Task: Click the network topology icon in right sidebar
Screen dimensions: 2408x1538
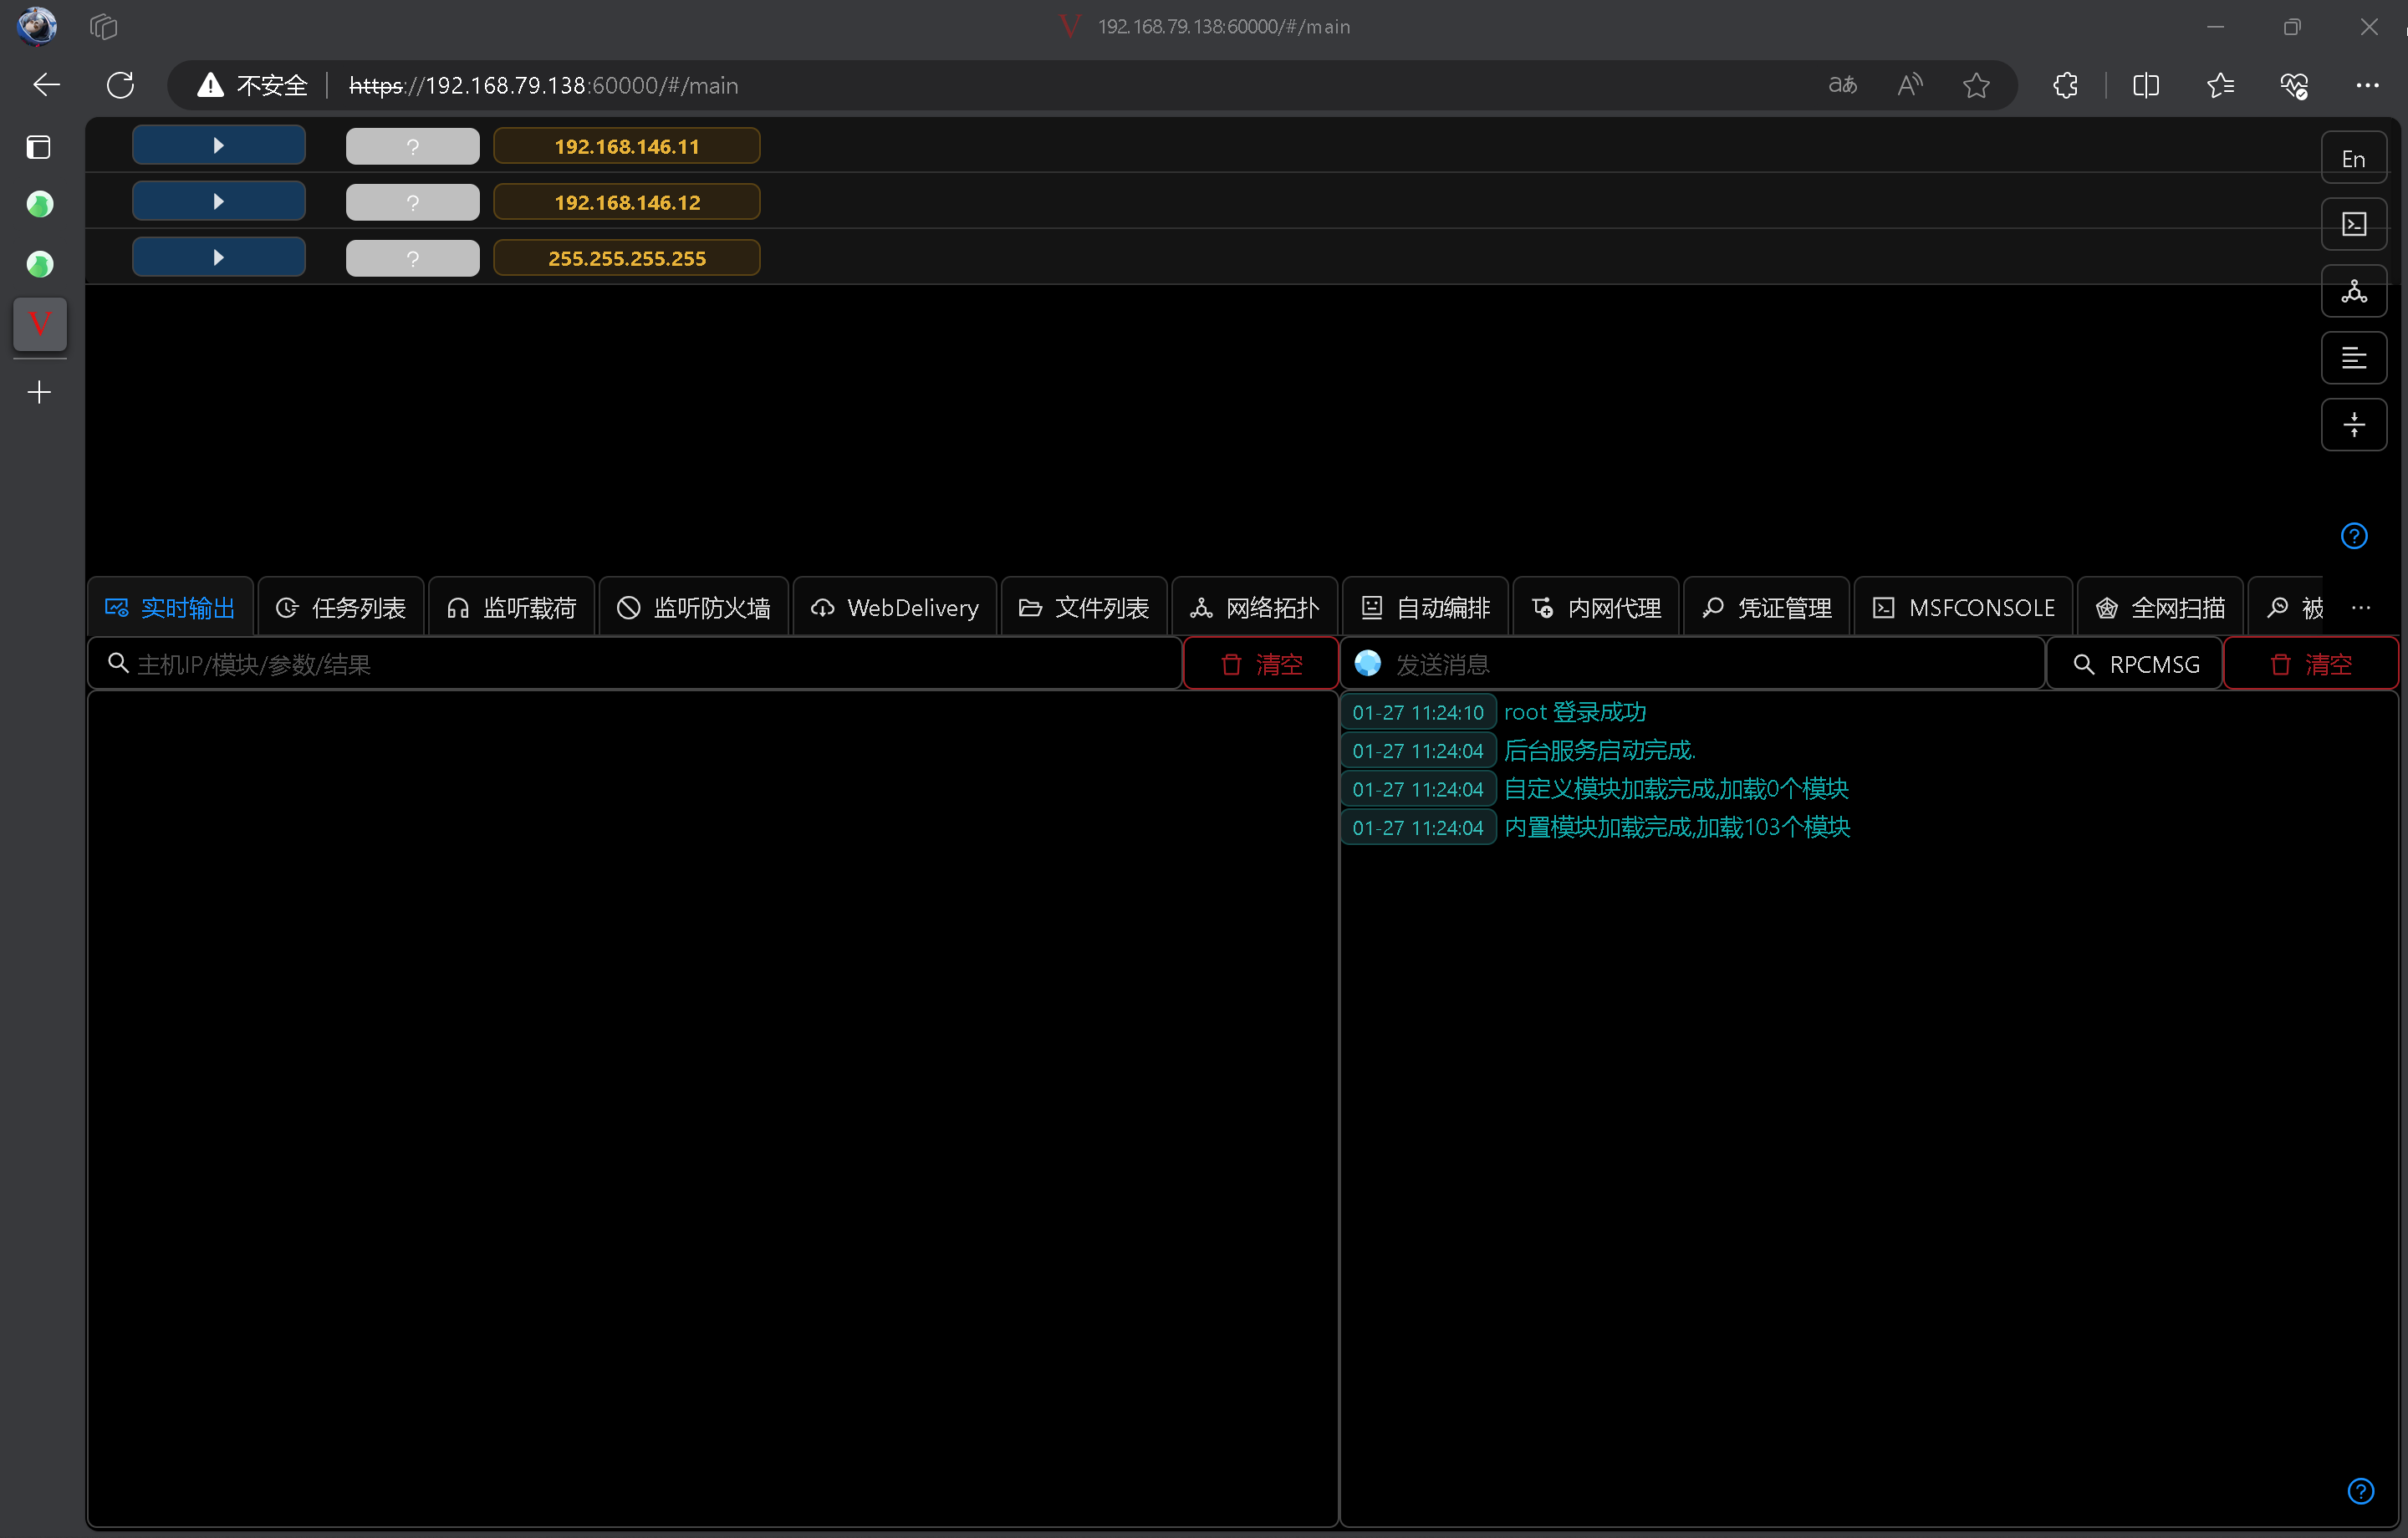Action: (2353, 291)
